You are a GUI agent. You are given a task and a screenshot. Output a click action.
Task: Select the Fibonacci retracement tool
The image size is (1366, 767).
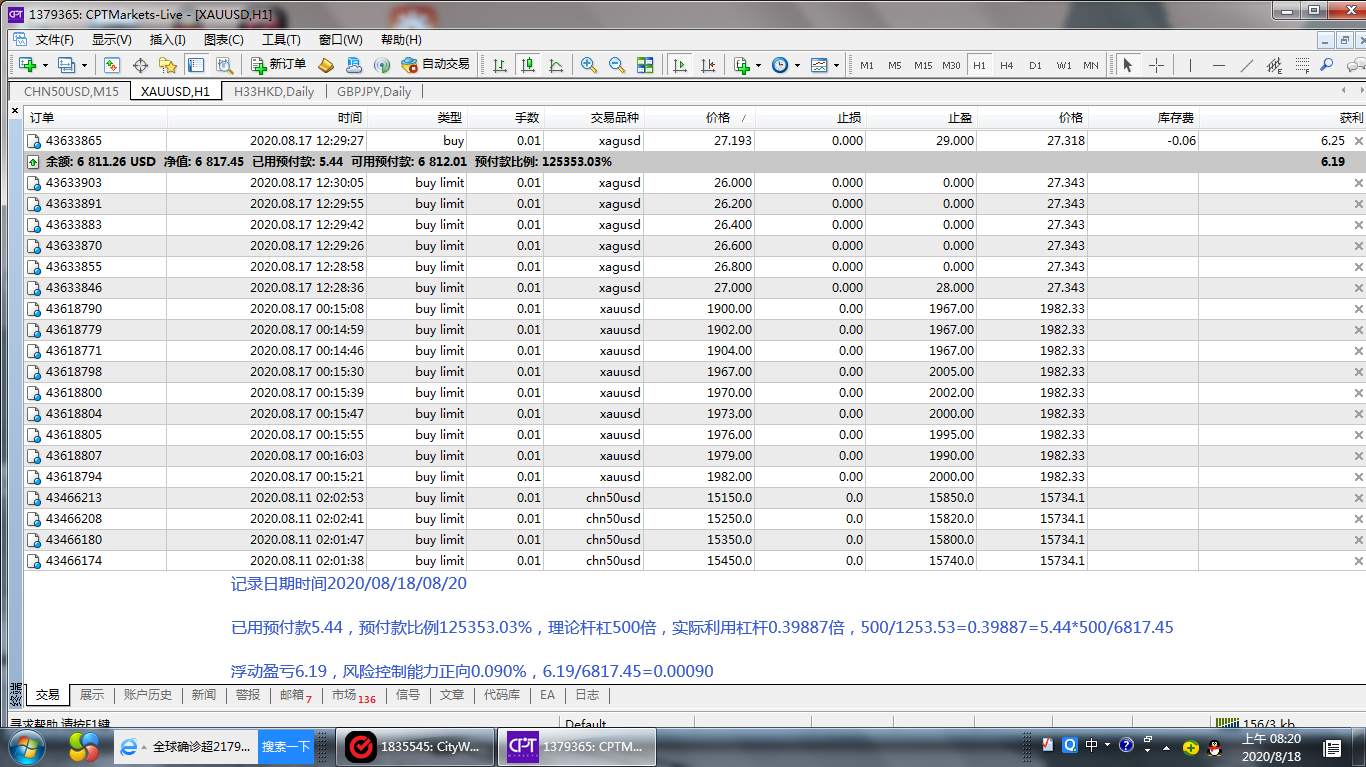pyautogui.click(x=1302, y=65)
